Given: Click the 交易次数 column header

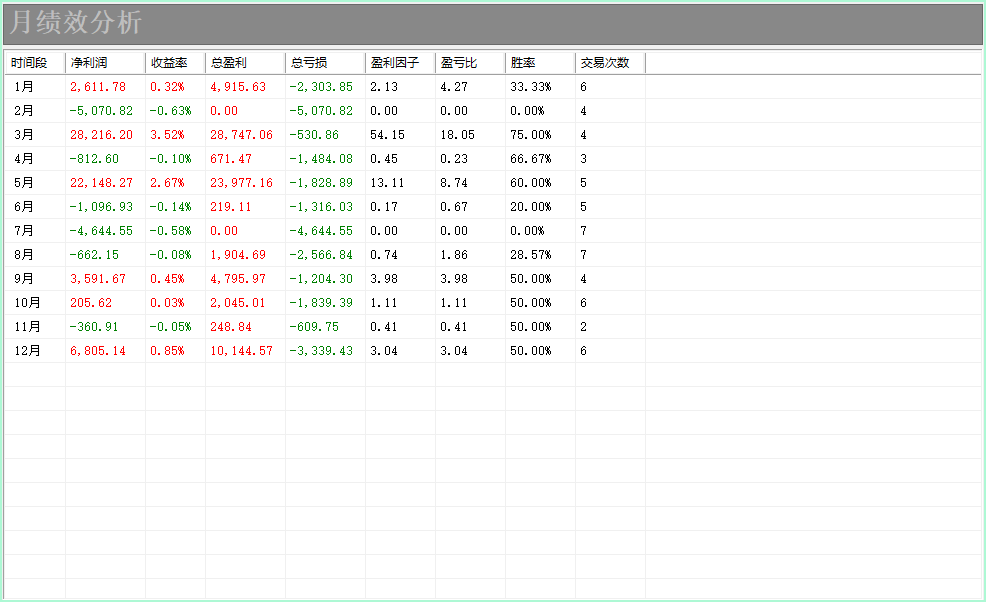Looking at the screenshot, I should [610, 63].
